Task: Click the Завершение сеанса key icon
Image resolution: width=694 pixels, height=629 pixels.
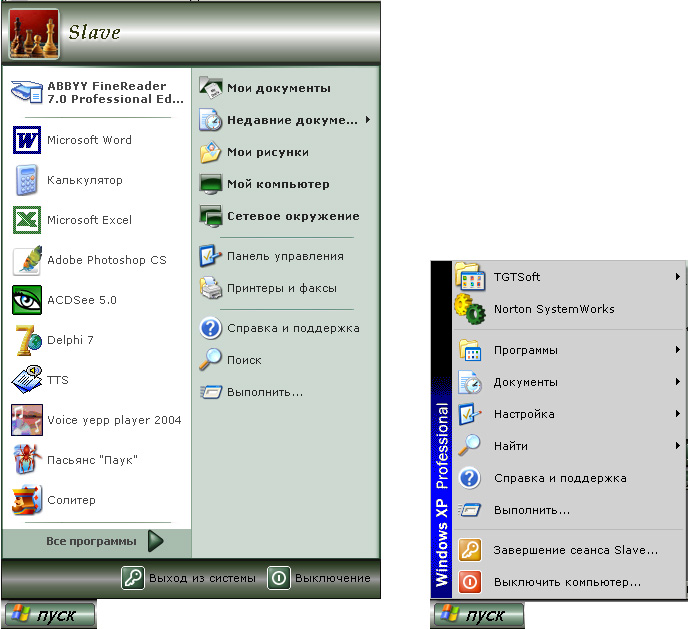Action: coord(470,550)
